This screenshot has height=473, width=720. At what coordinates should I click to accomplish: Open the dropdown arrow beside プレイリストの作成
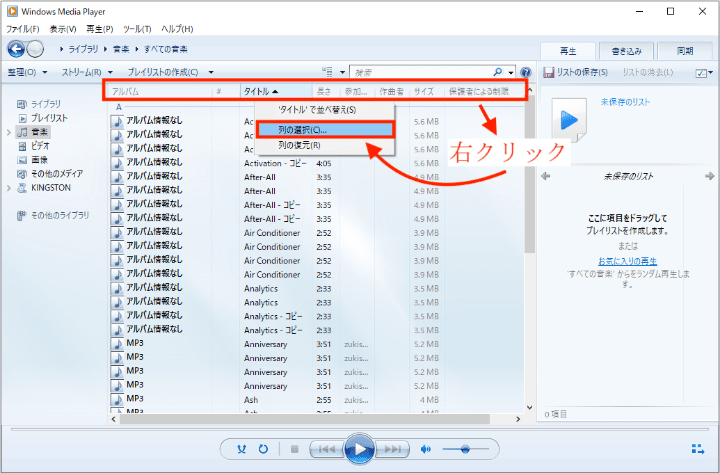coord(211,72)
